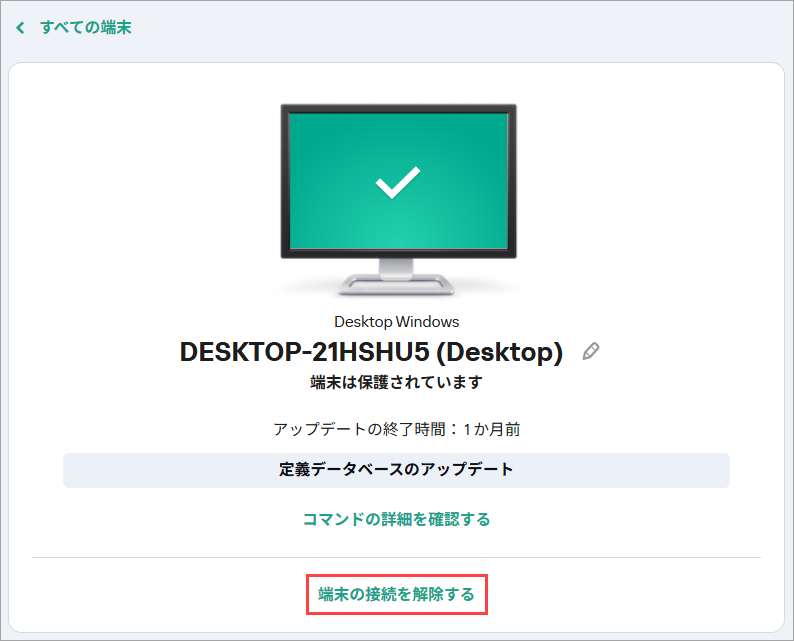Click the green monitor device image
The height and width of the screenshot is (641, 794).
click(398, 199)
